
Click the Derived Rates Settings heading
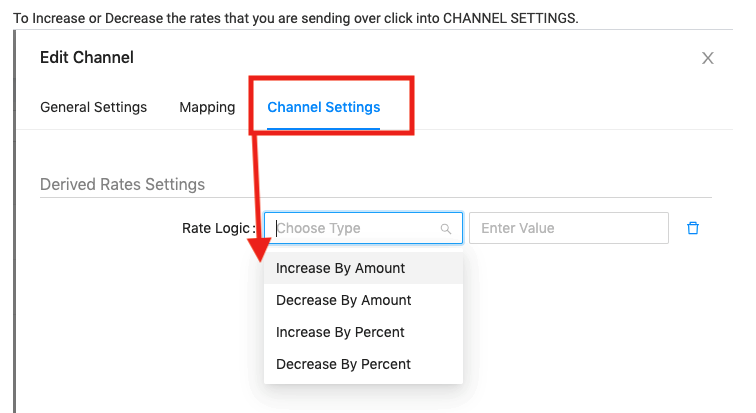click(122, 184)
